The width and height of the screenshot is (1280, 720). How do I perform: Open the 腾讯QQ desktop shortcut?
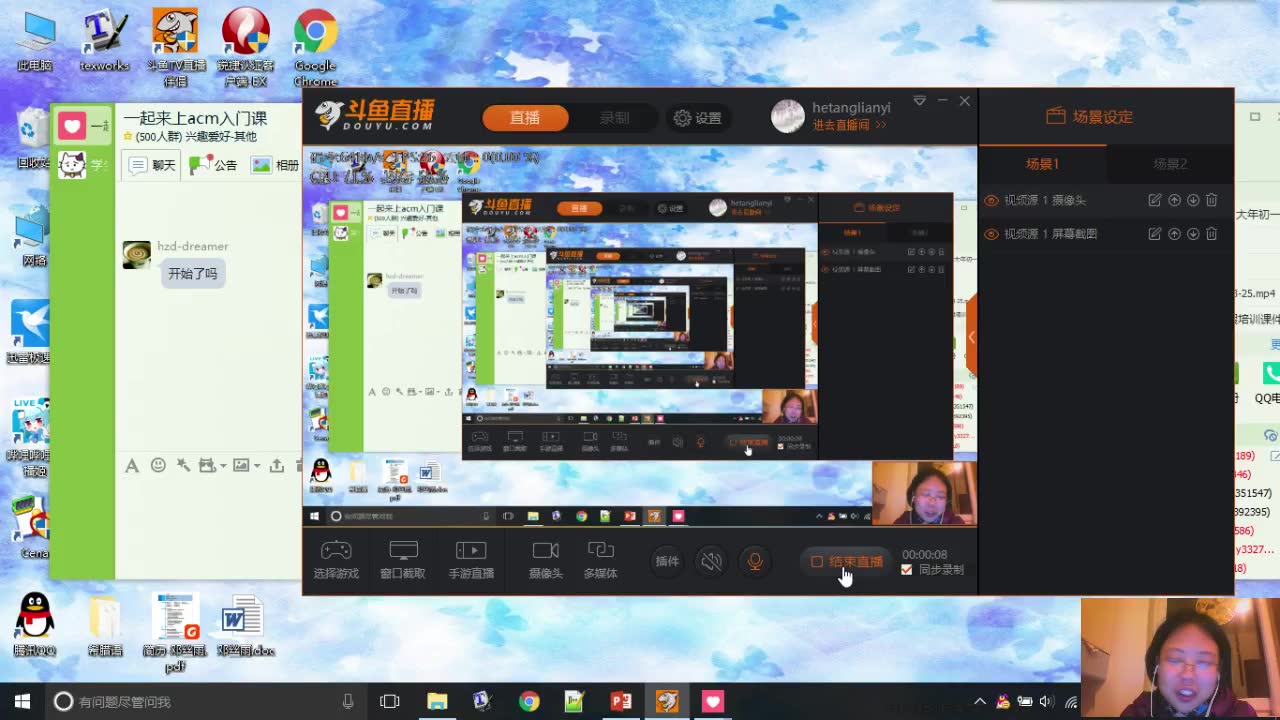pyautogui.click(x=35, y=624)
